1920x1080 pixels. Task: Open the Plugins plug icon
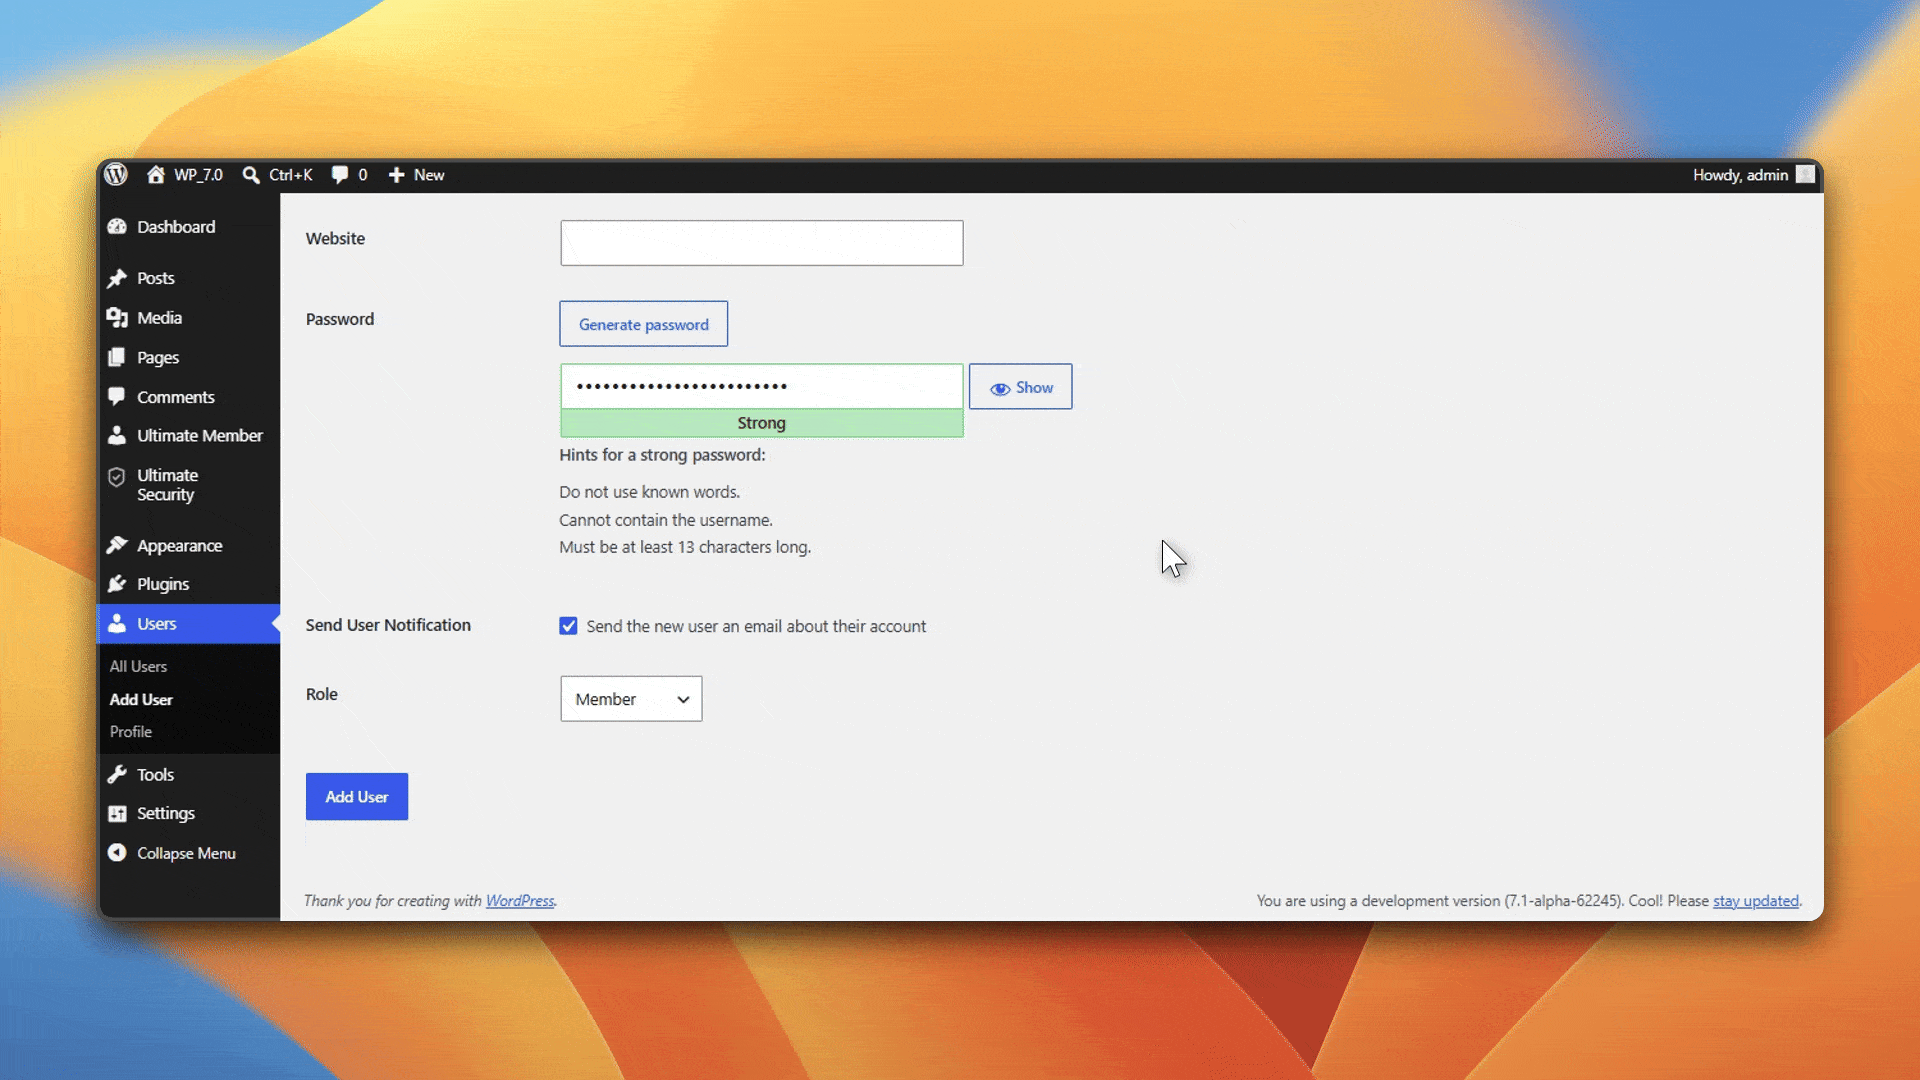(x=117, y=584)
